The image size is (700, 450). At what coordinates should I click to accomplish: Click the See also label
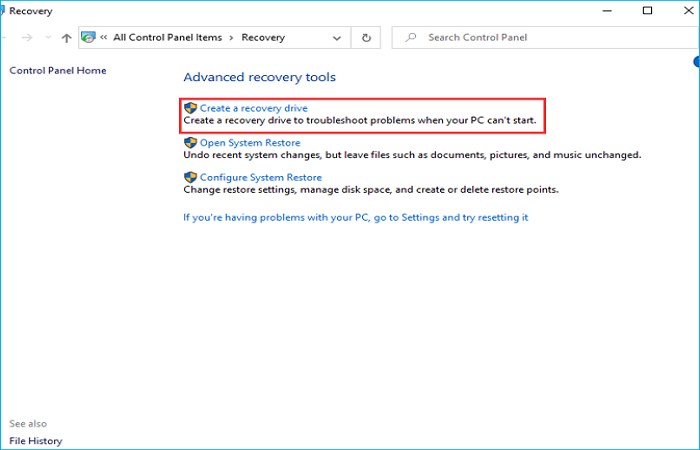click(28, 423)
